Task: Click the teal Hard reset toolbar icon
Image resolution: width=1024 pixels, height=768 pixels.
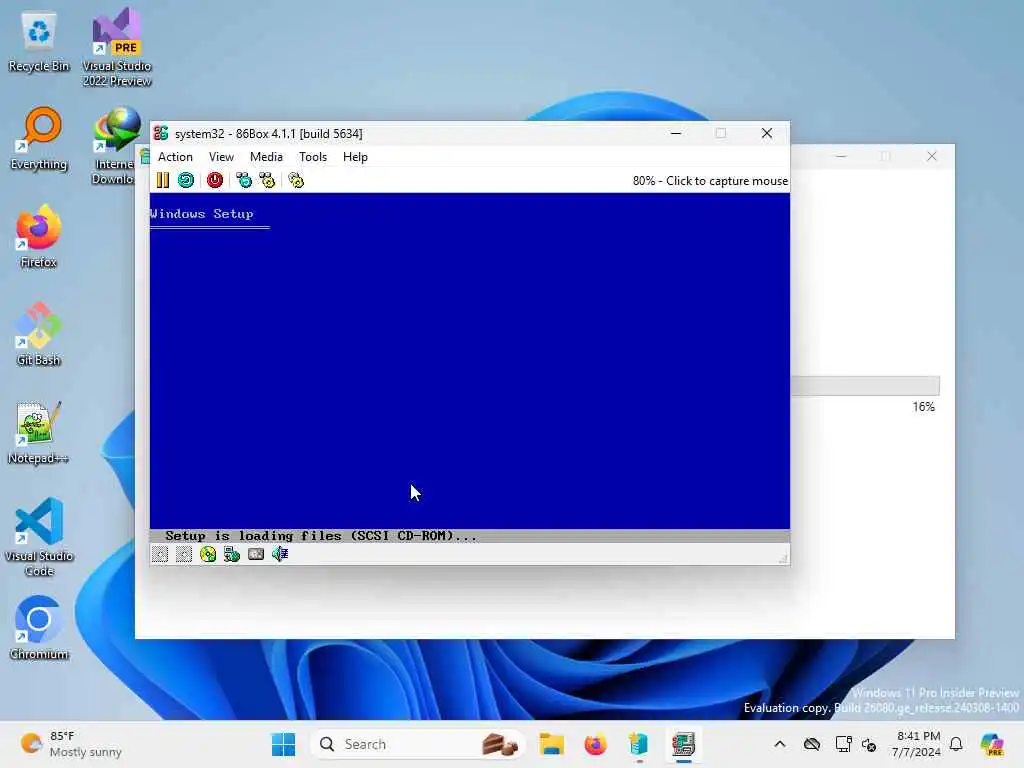Action: pyautogui.click(x=186, y=180)
